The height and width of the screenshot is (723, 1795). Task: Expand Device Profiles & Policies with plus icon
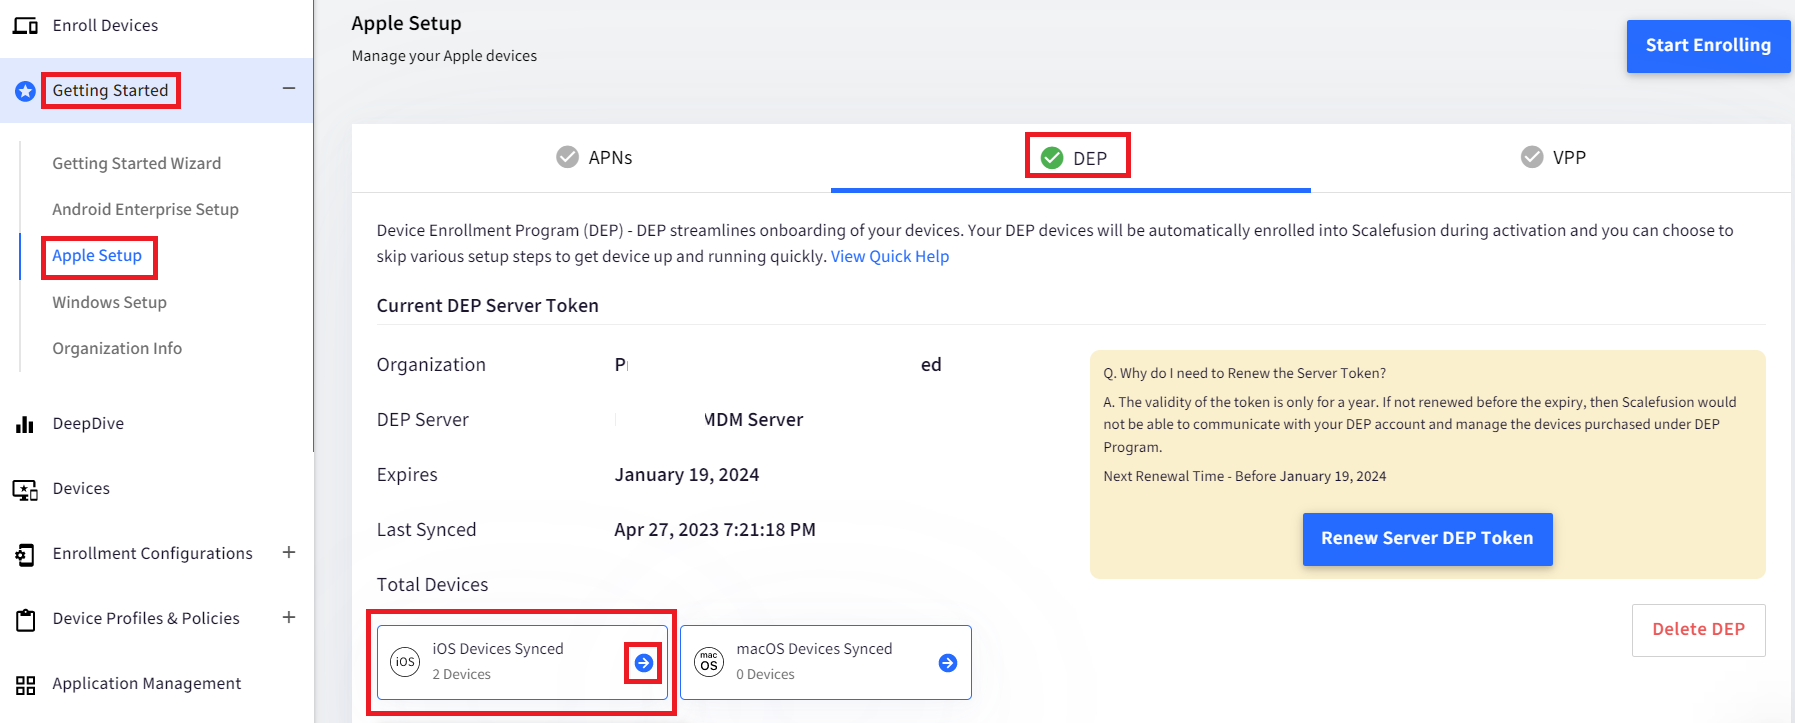[289, 617]
